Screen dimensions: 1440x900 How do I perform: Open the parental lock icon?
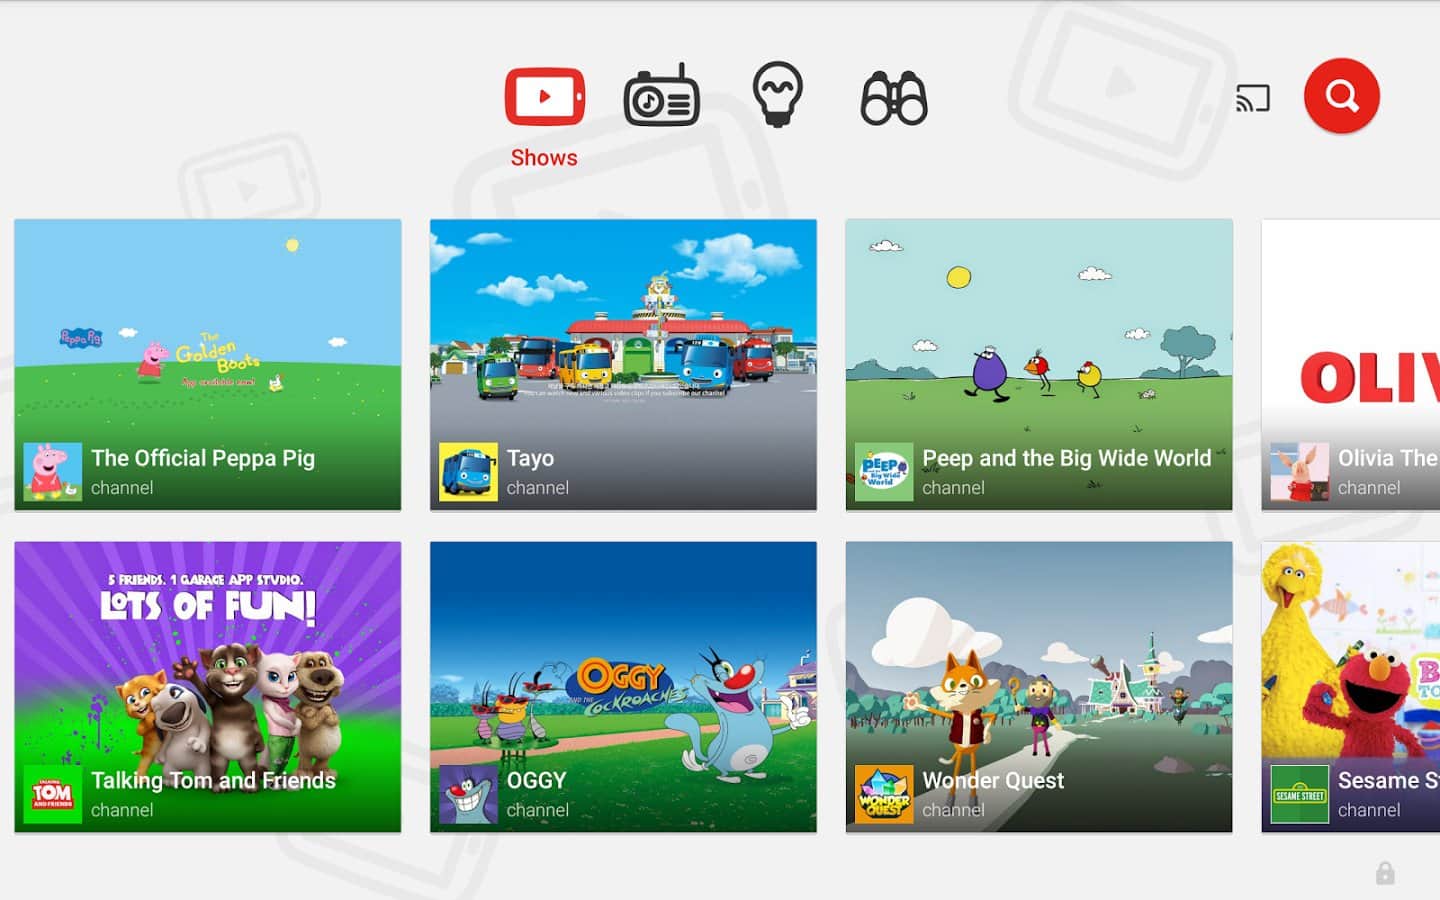[1384, 873]
